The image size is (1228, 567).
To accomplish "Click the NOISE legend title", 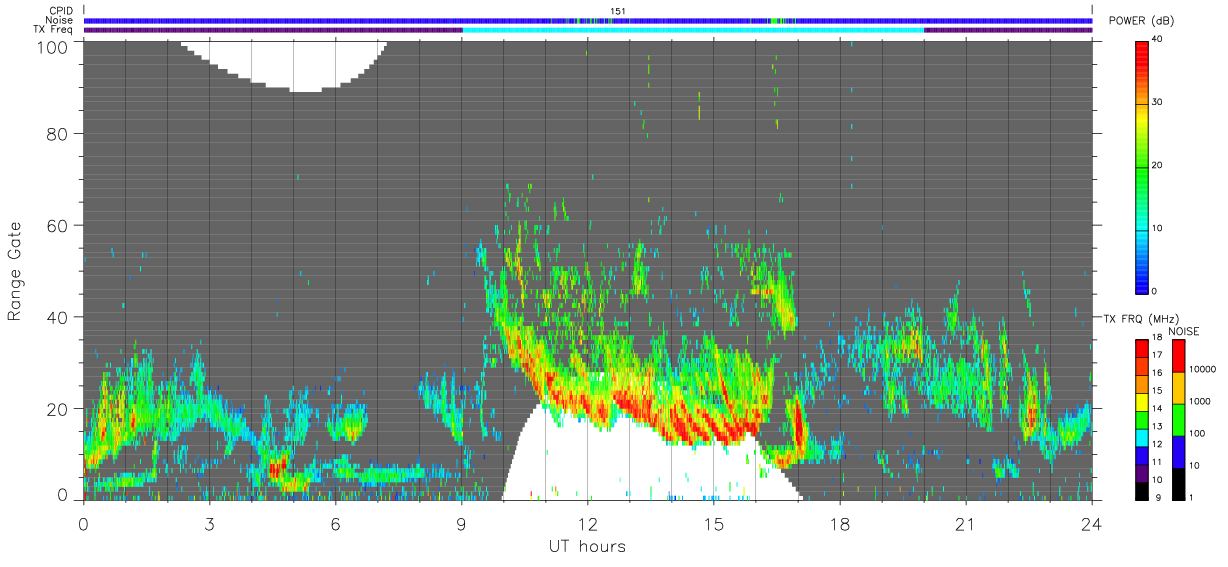I will (1182, 331).
